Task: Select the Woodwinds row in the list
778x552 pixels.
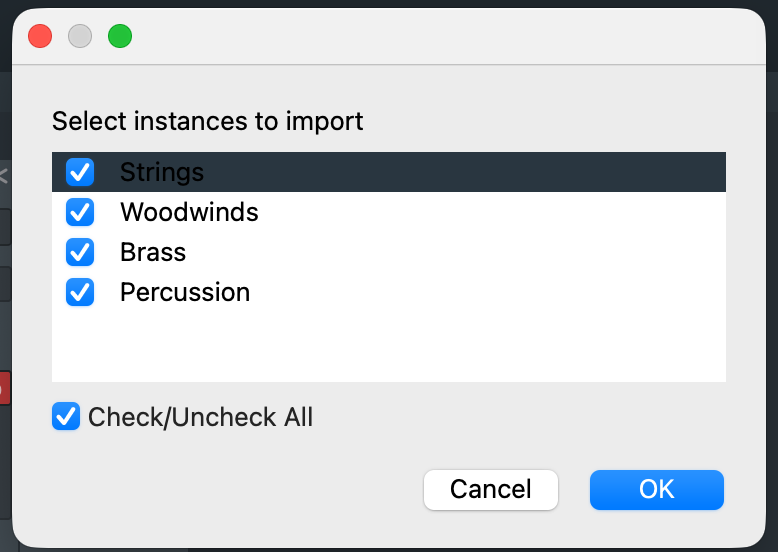Action: [189, 212]
